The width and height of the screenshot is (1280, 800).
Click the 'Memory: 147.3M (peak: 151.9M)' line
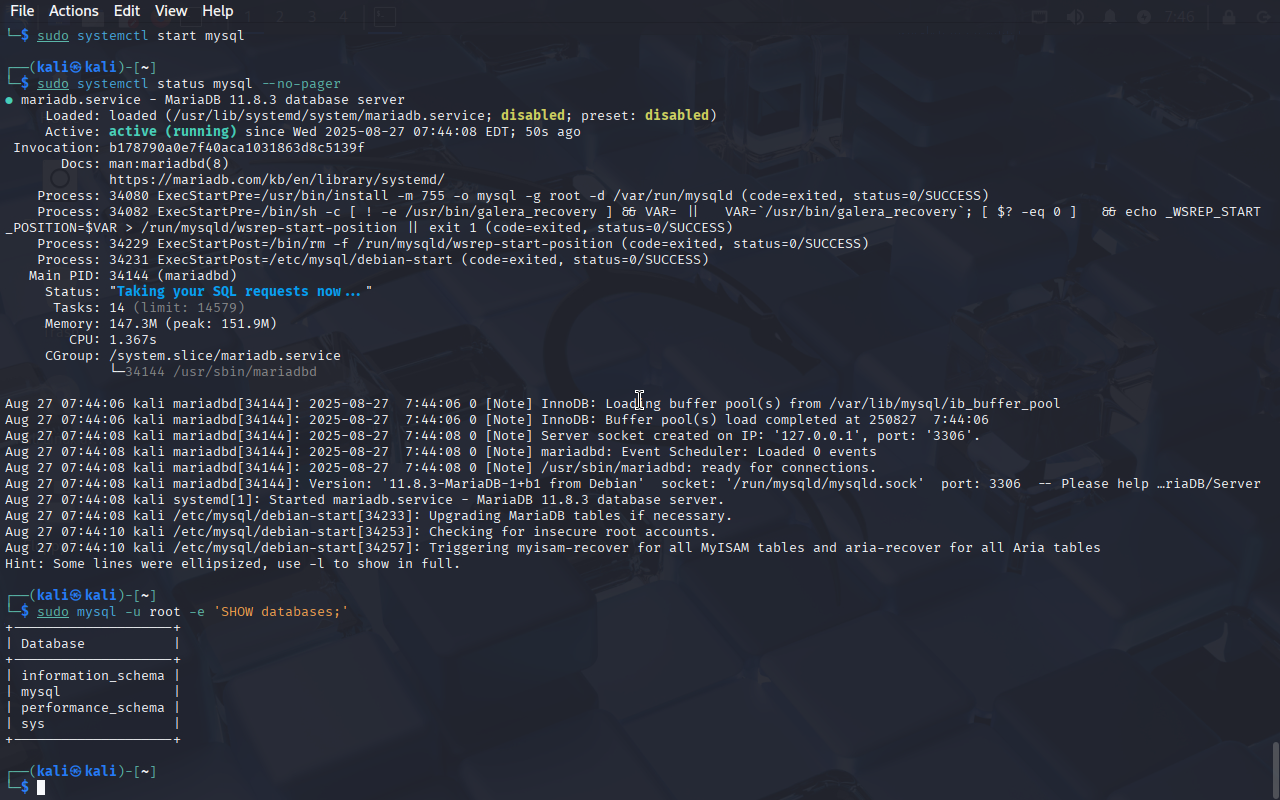point(161,324)
